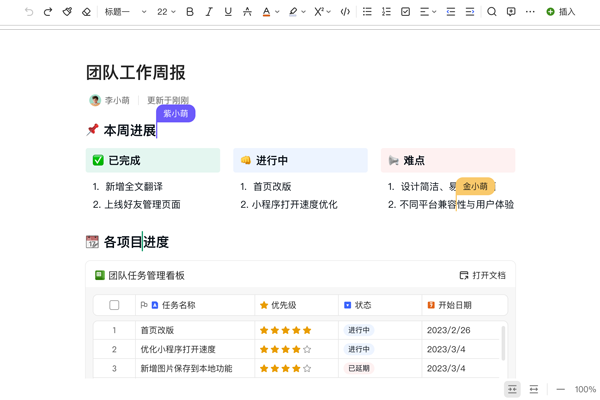Open the 插入 insert menu
Viewport: 600px width, 400px height.
click(560, 12)
